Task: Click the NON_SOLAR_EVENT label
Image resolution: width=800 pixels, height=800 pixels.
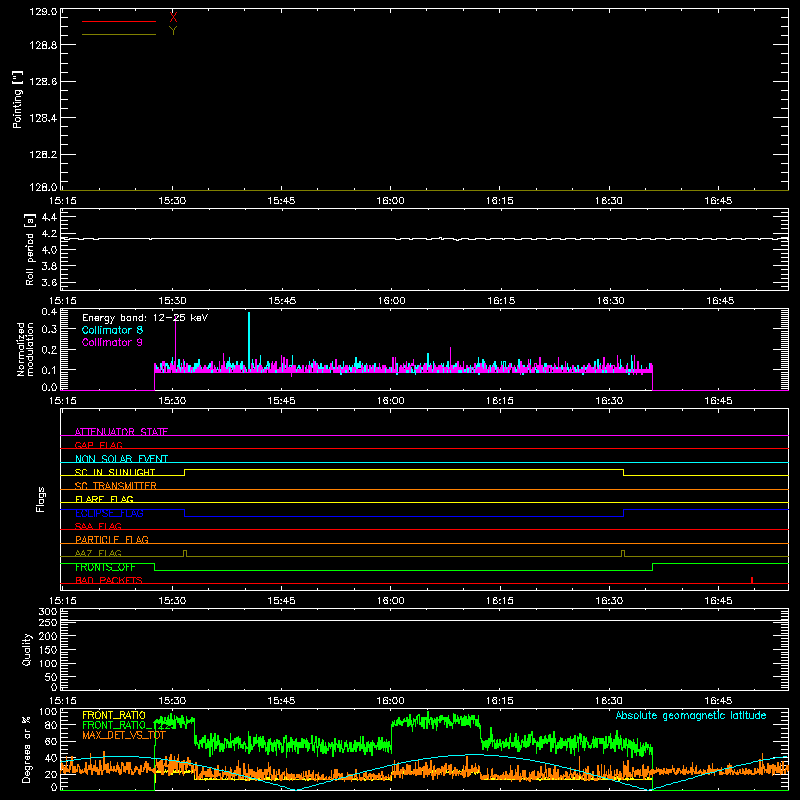Action: (121, 459)
